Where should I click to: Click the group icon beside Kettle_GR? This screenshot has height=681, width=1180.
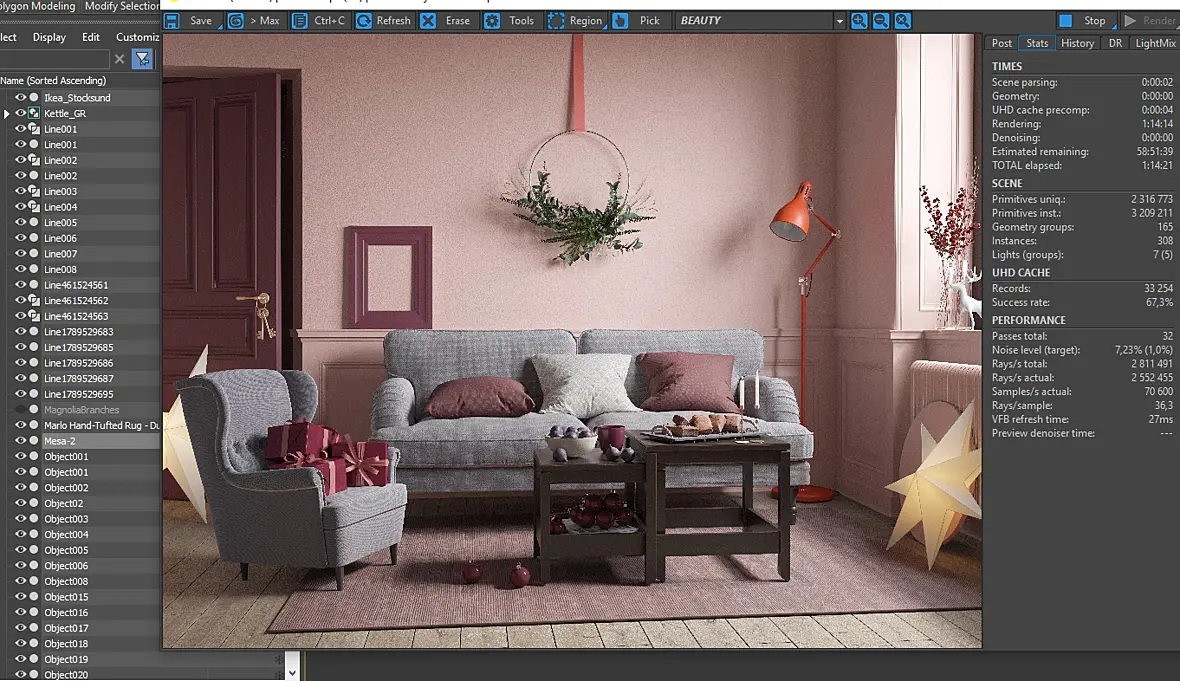click(34, 114)
